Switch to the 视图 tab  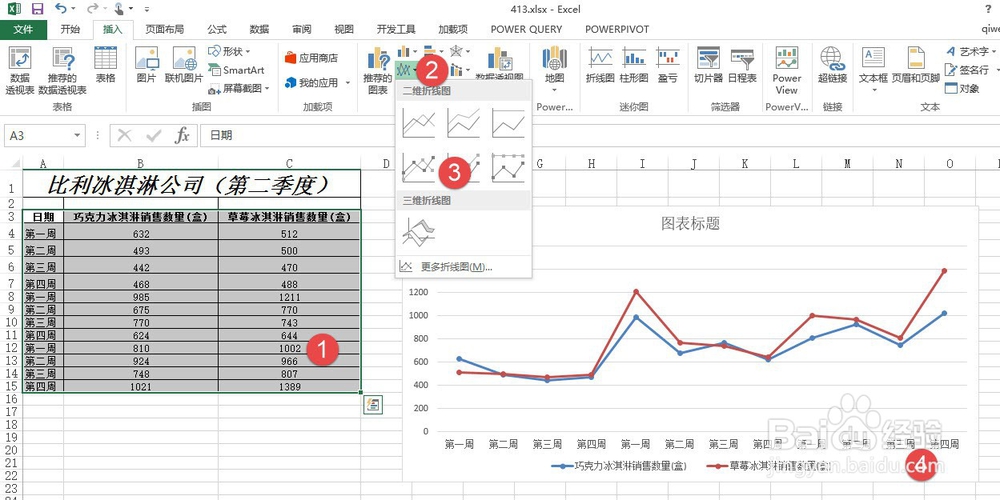point(344,29)
